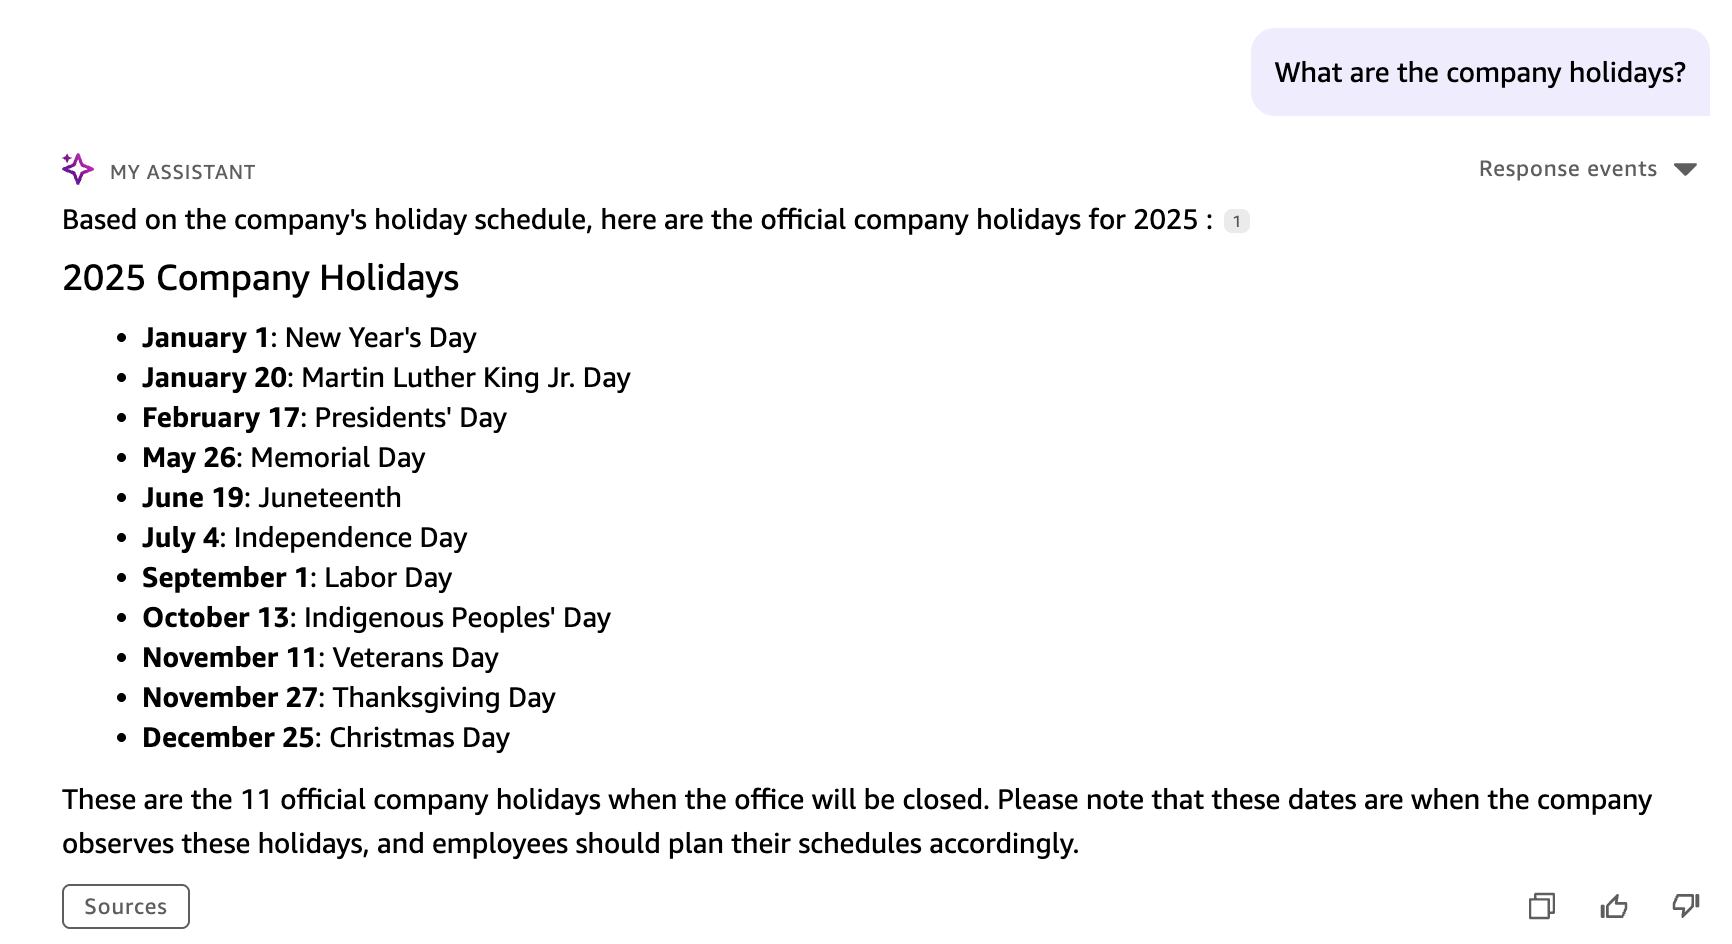Expand the Response events dropdown arrow
Screen dimensions: 1732x944
coord(1685,169)
